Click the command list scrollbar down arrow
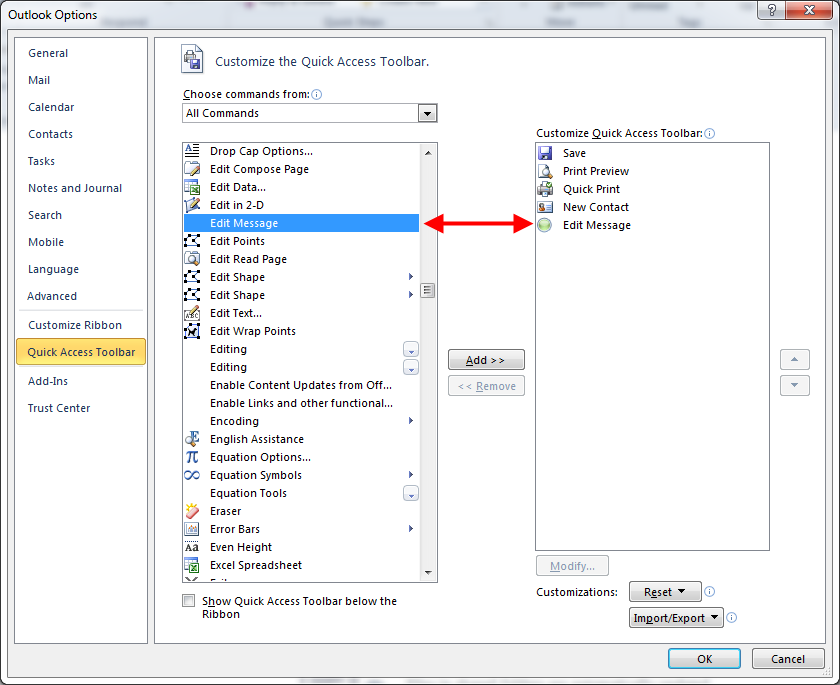This screenshot has height=685, width=840. [x=428, y=573]
